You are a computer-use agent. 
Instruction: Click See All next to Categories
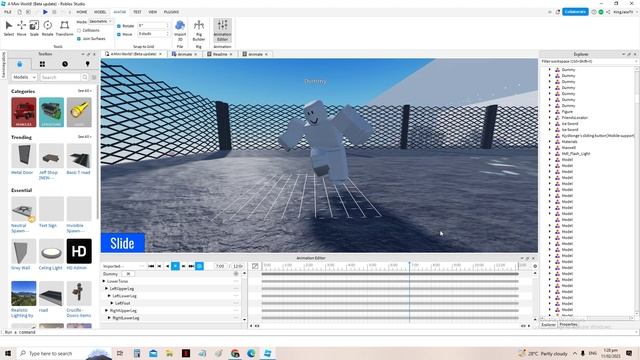(84, 91)
